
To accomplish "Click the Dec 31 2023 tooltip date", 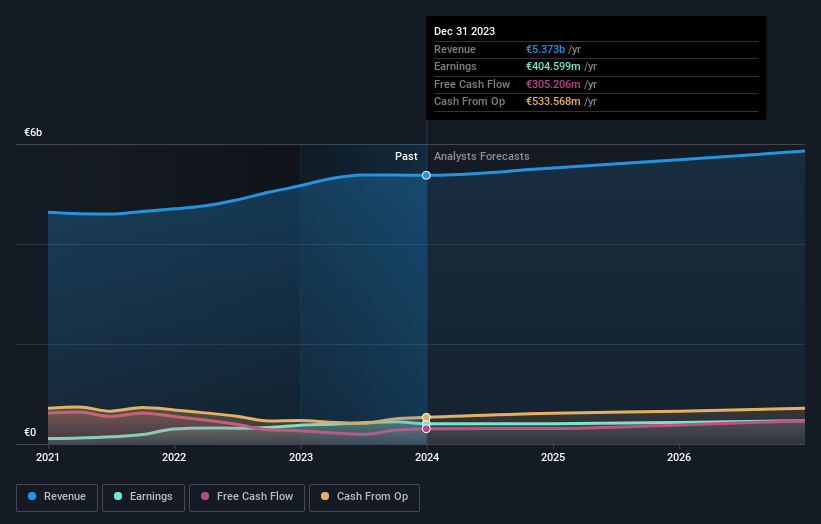I will point(464,31).
